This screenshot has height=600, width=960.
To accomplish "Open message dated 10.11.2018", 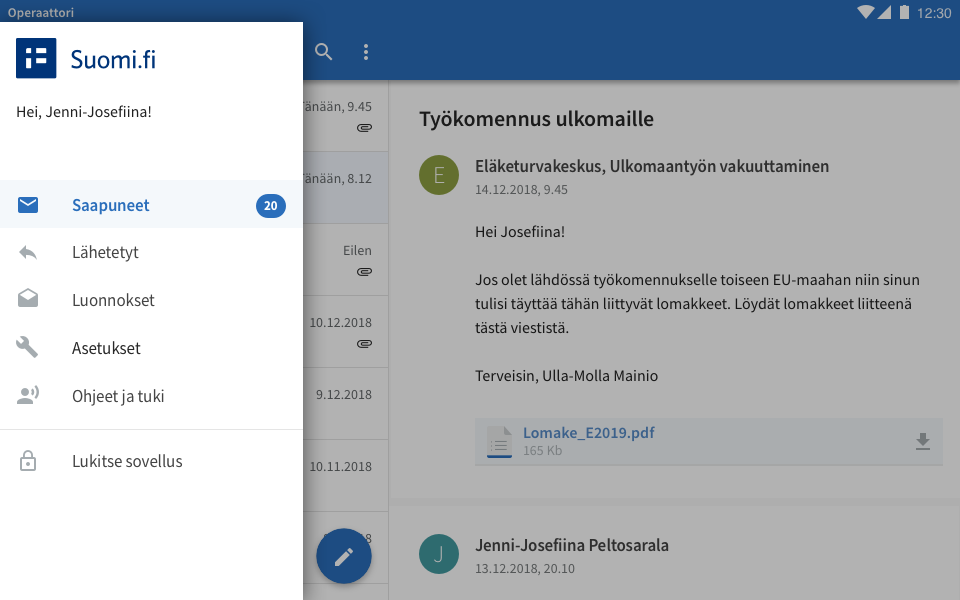I will (346, 476).
